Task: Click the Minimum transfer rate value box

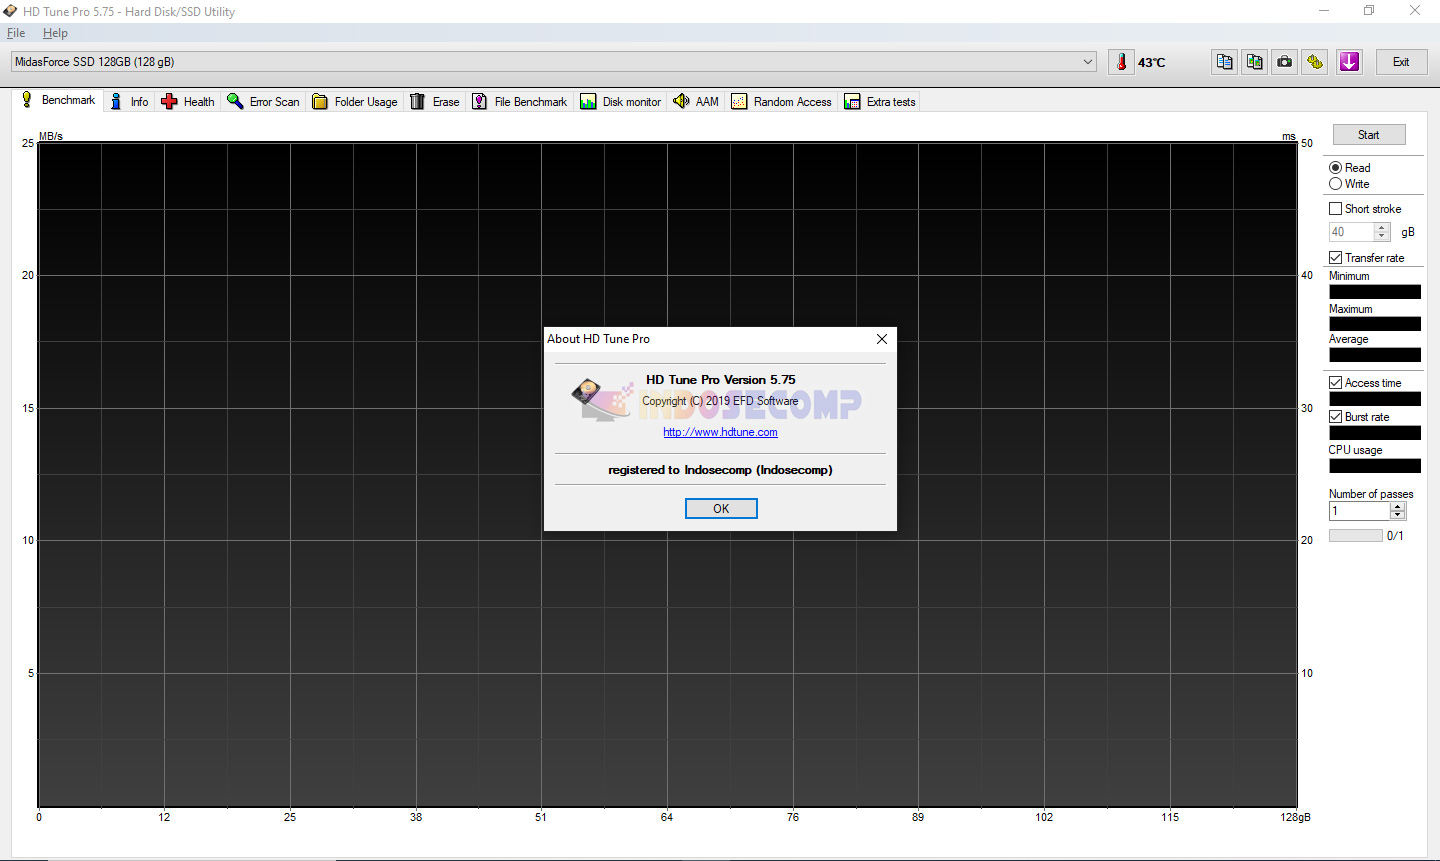Action: [x=1375, y=292]
